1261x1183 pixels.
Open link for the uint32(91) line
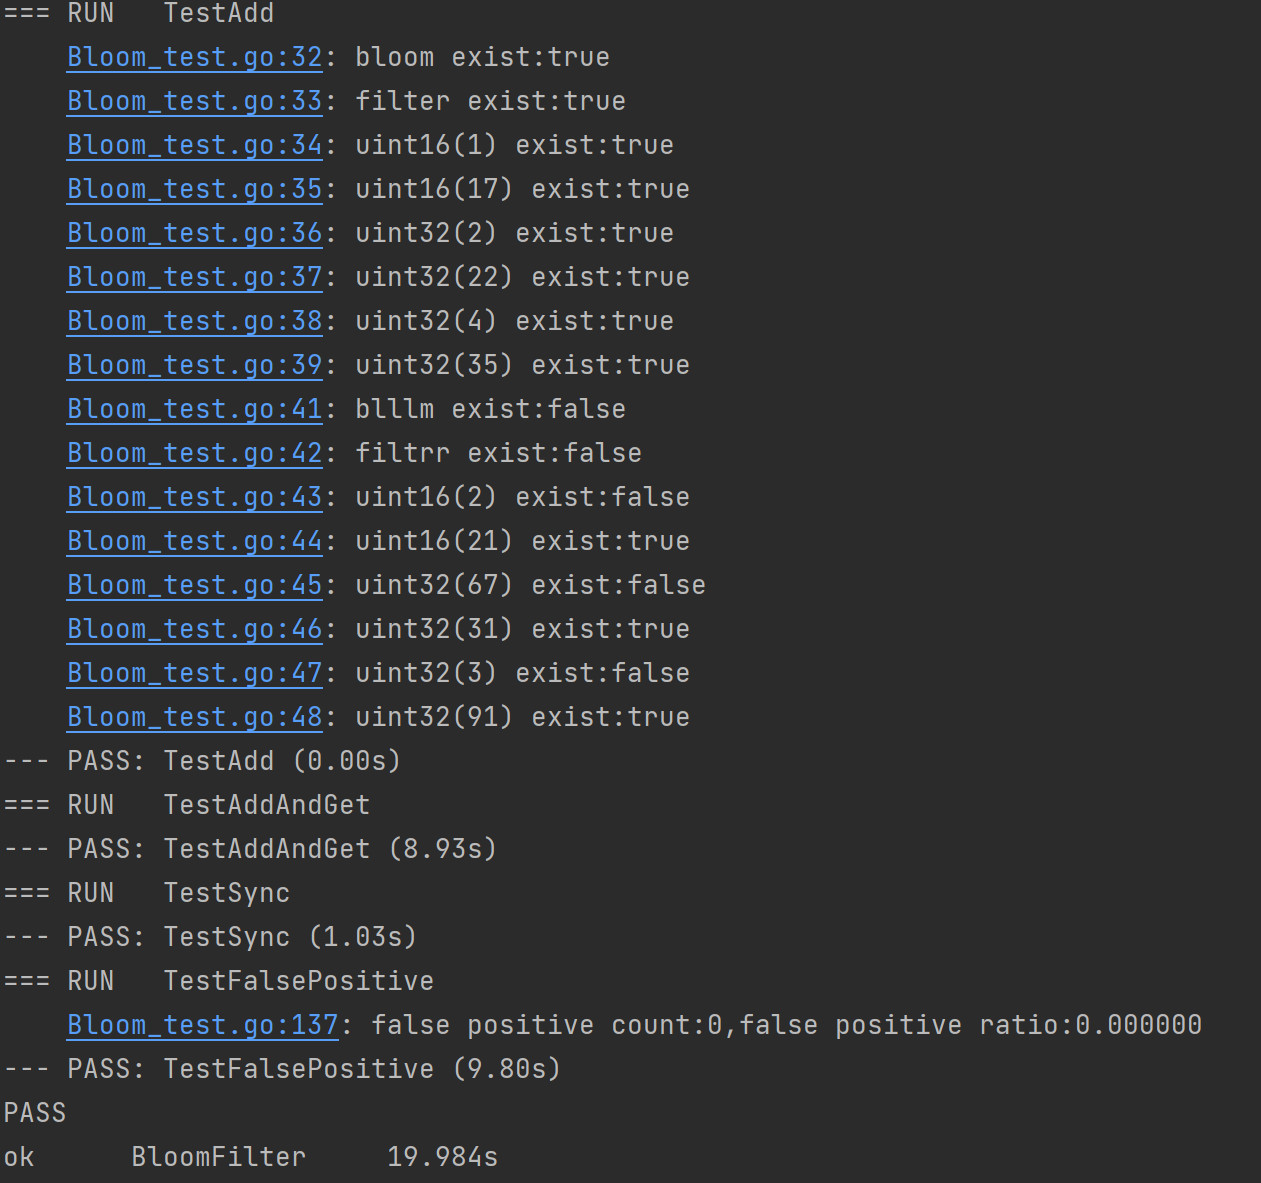tap(194, 717)
